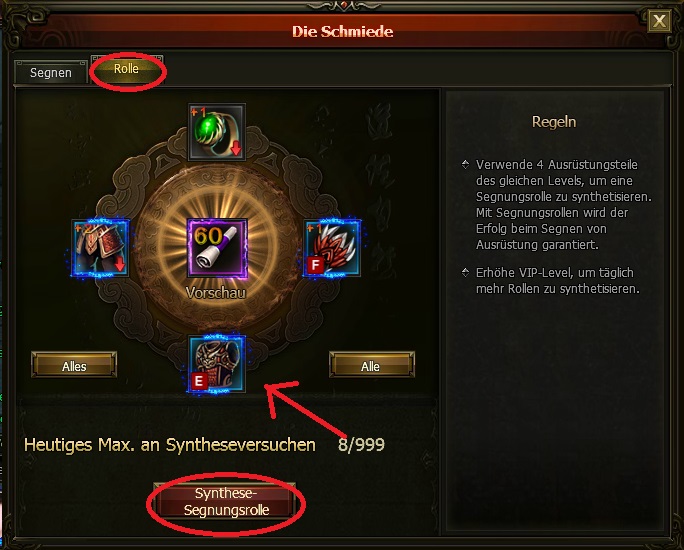This screenshot has height=550, width=684.
Task: Click the red F badge on claw item
Action: click(315, 265)
